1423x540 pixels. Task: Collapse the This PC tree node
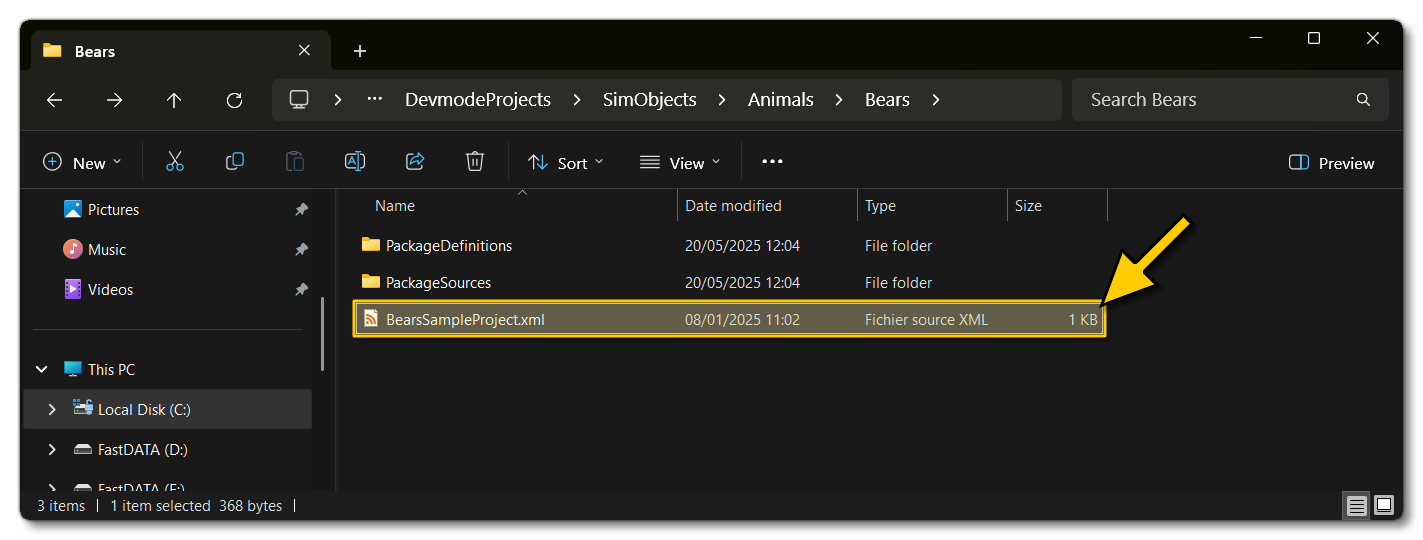pyautogui.click(x=42, y=370)
